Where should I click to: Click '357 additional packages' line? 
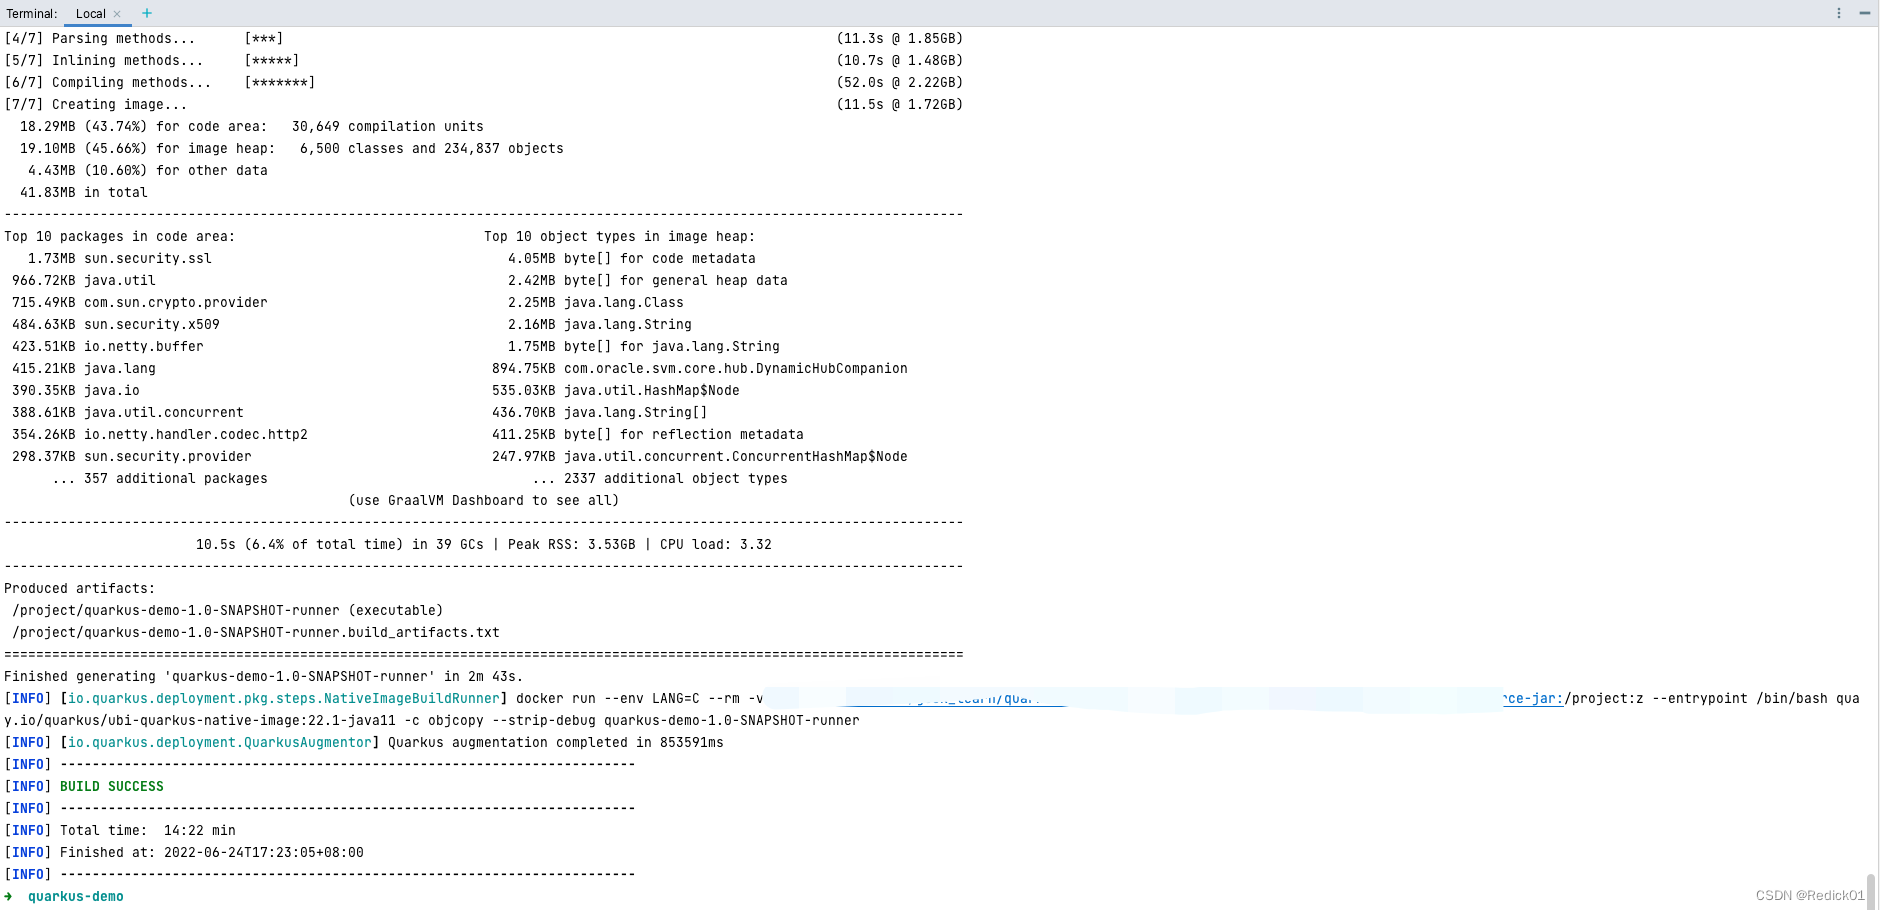[x=160, y=478]
